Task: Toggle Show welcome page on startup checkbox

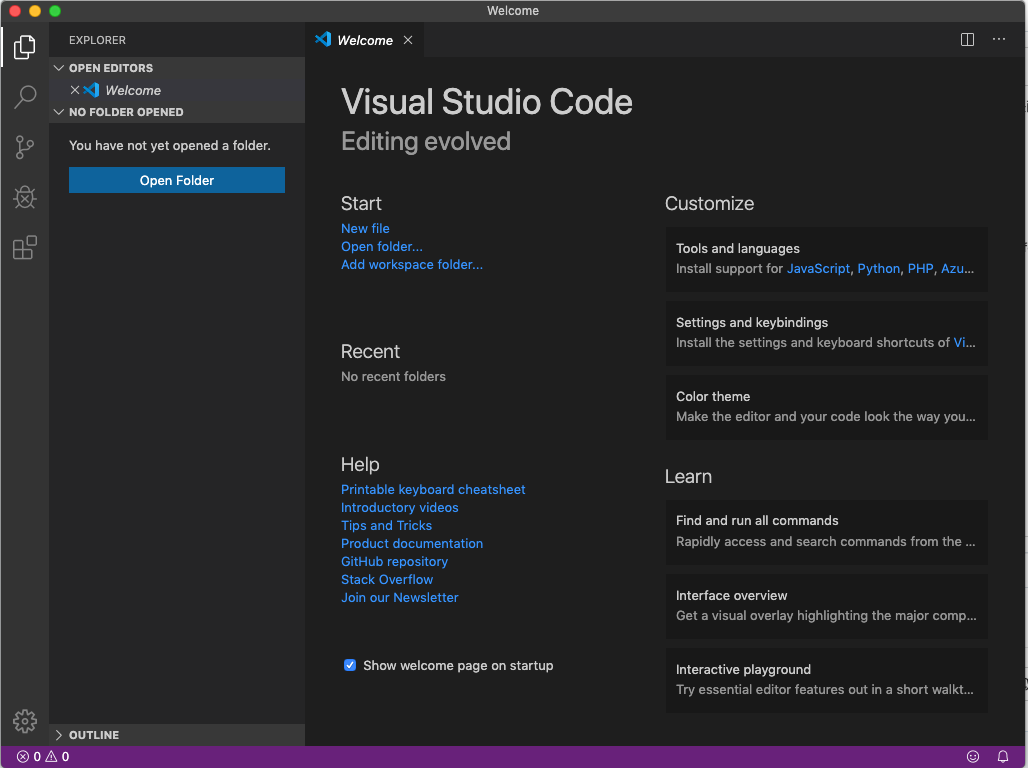Action: (x=350, y=665)
